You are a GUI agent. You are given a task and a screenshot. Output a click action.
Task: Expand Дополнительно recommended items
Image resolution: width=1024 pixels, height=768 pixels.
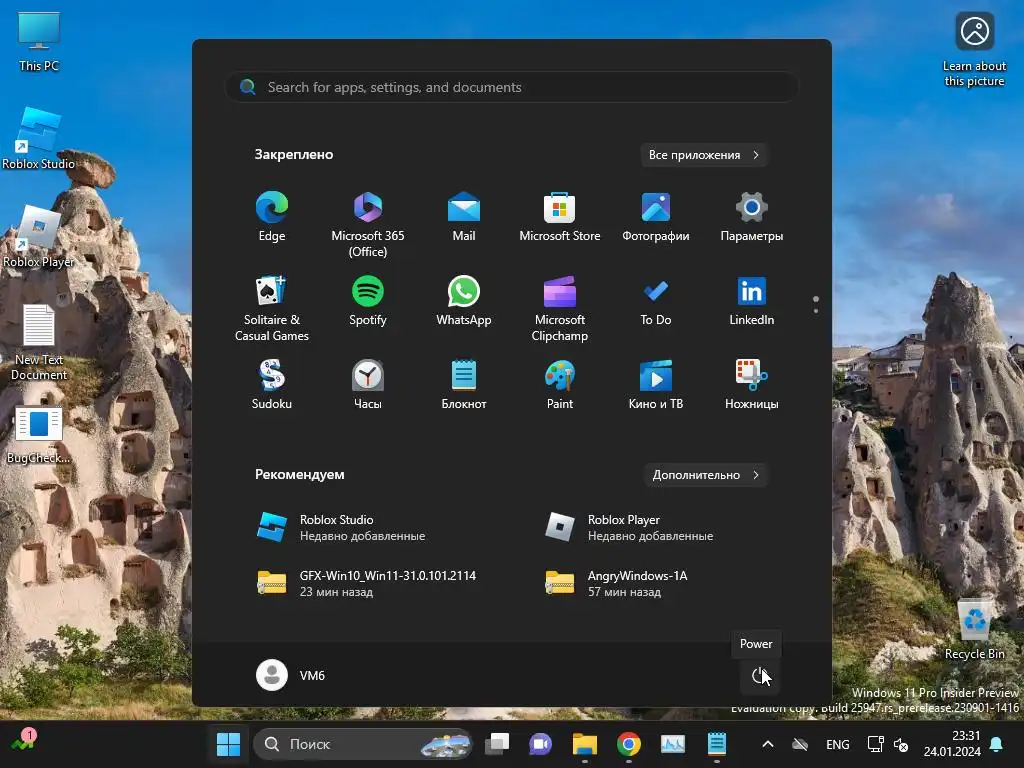point(705,475)
